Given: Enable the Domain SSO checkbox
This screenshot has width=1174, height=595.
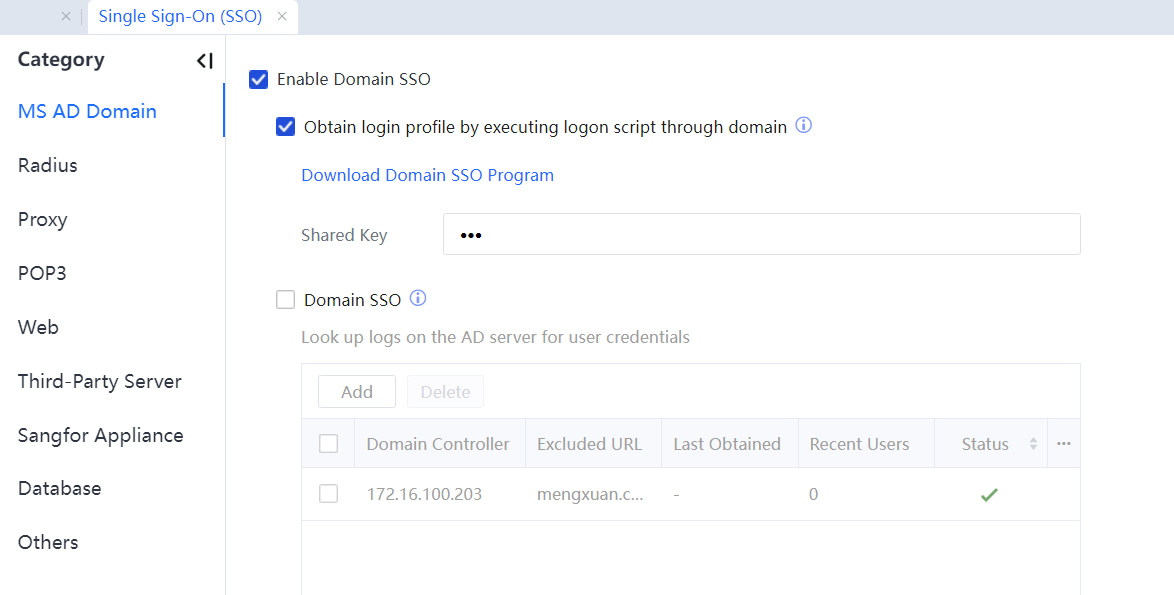Looking at the screenshot, I should point(286,299).
